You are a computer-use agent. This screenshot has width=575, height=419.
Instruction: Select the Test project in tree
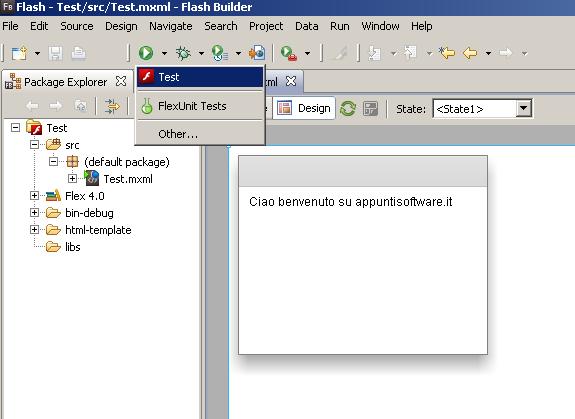coord(56,128)
